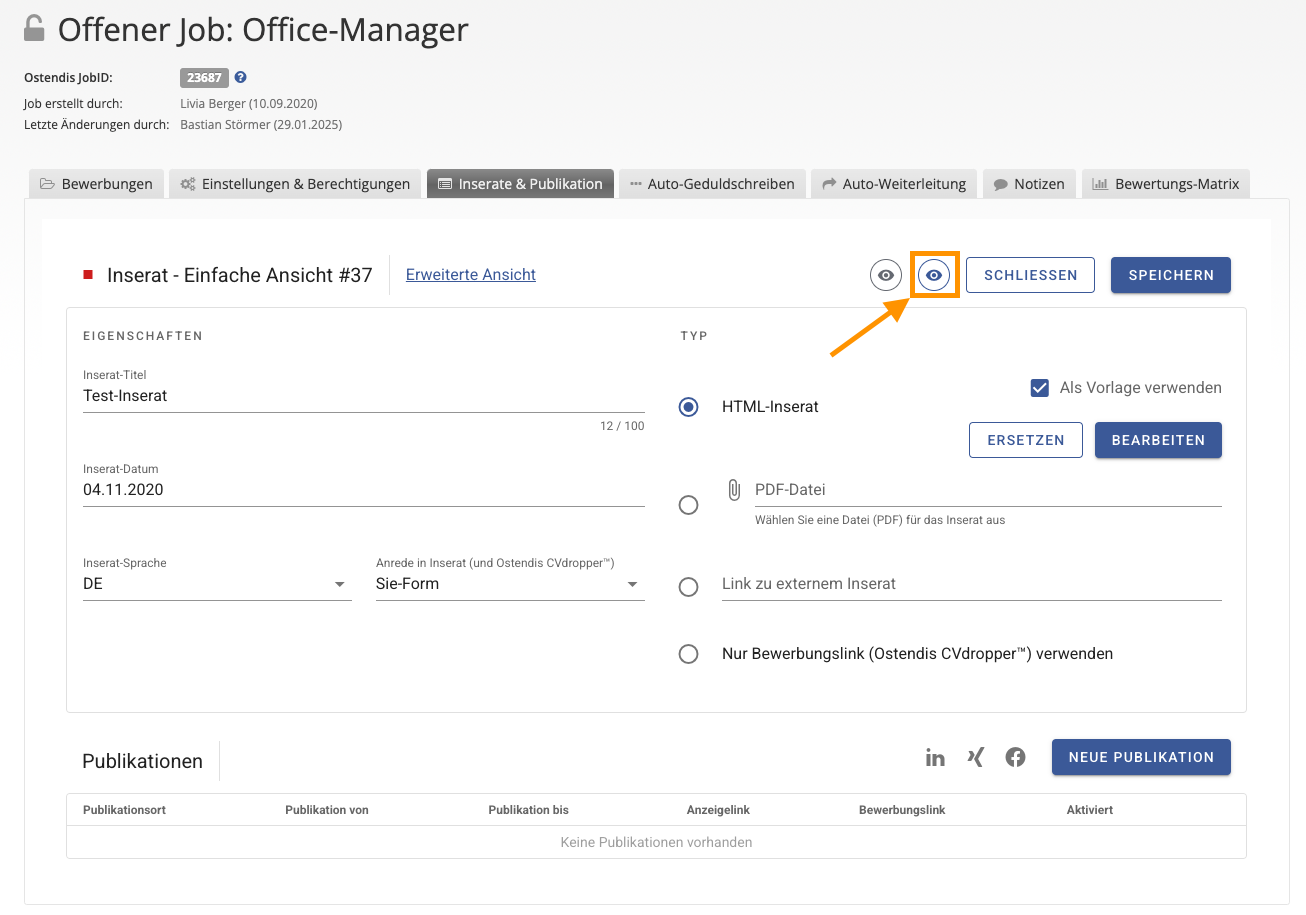Share via the Xing icon
The height and width of the screenshot is (915, 1306).
(976, 757)
